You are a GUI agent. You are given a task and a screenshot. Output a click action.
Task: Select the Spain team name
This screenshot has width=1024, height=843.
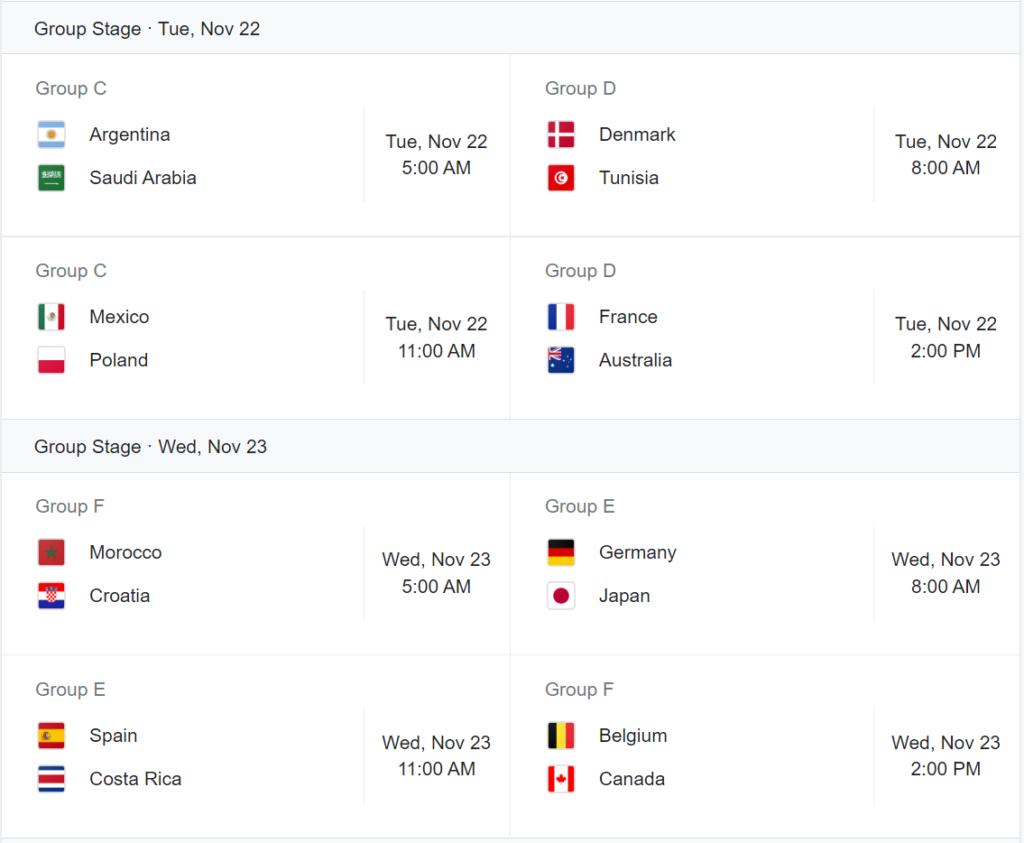point(113,735)
